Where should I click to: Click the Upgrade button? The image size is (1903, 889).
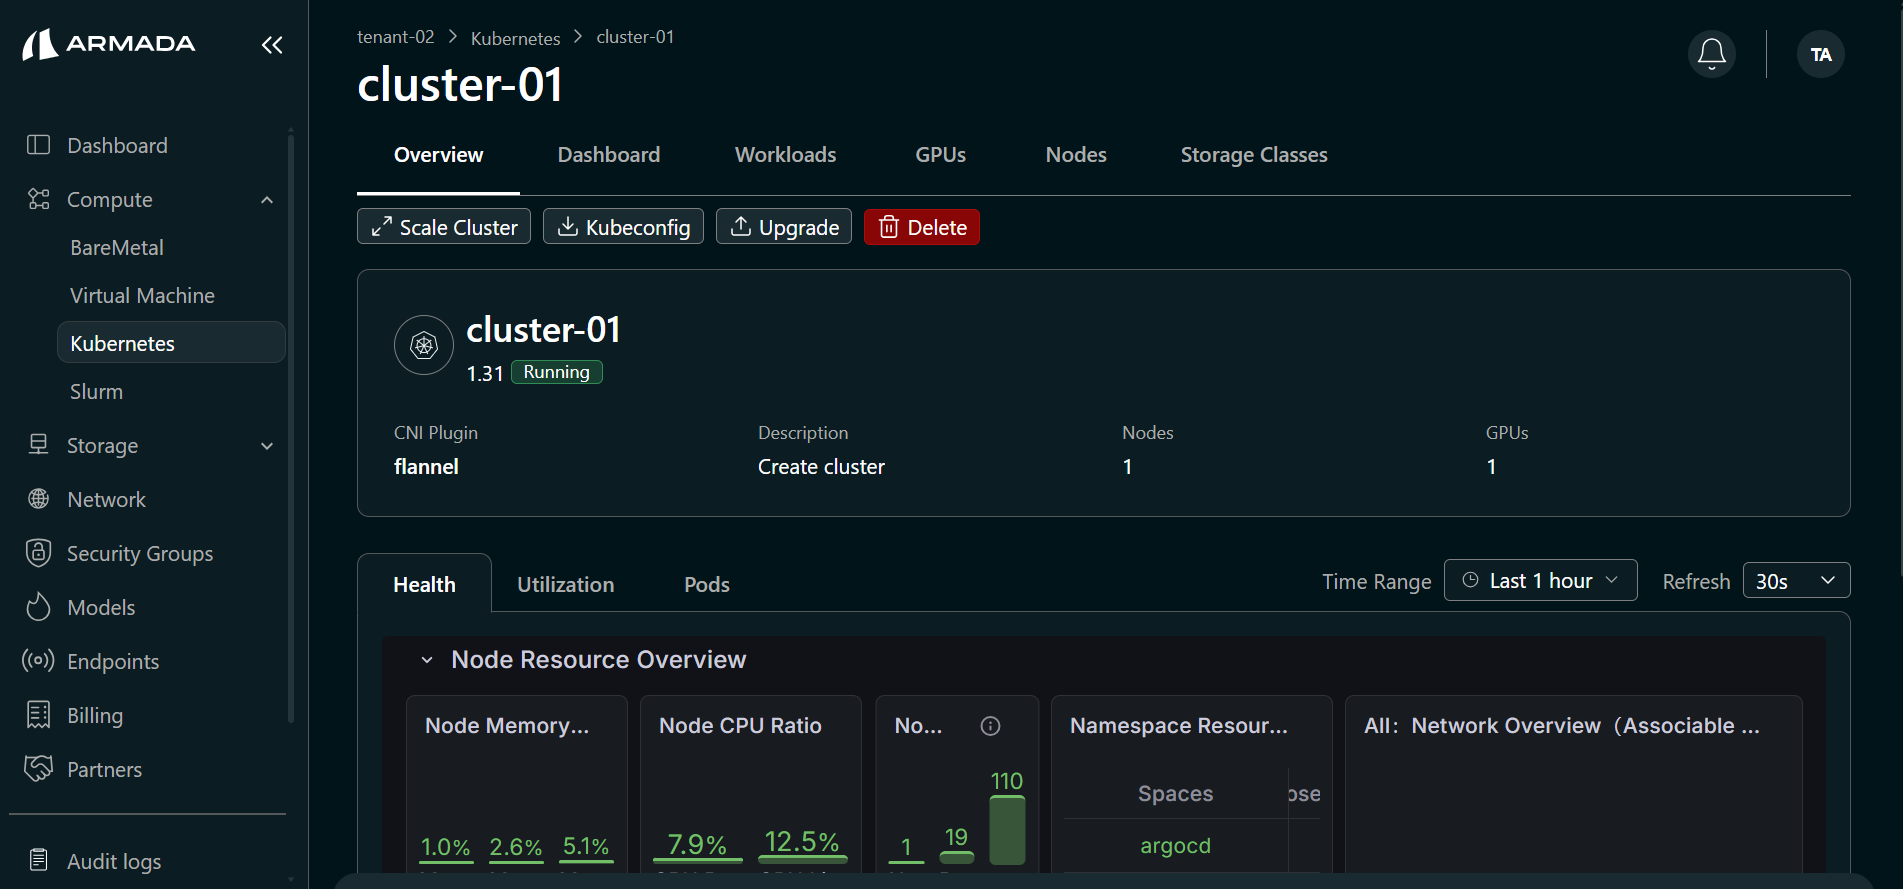coord(784,227)
